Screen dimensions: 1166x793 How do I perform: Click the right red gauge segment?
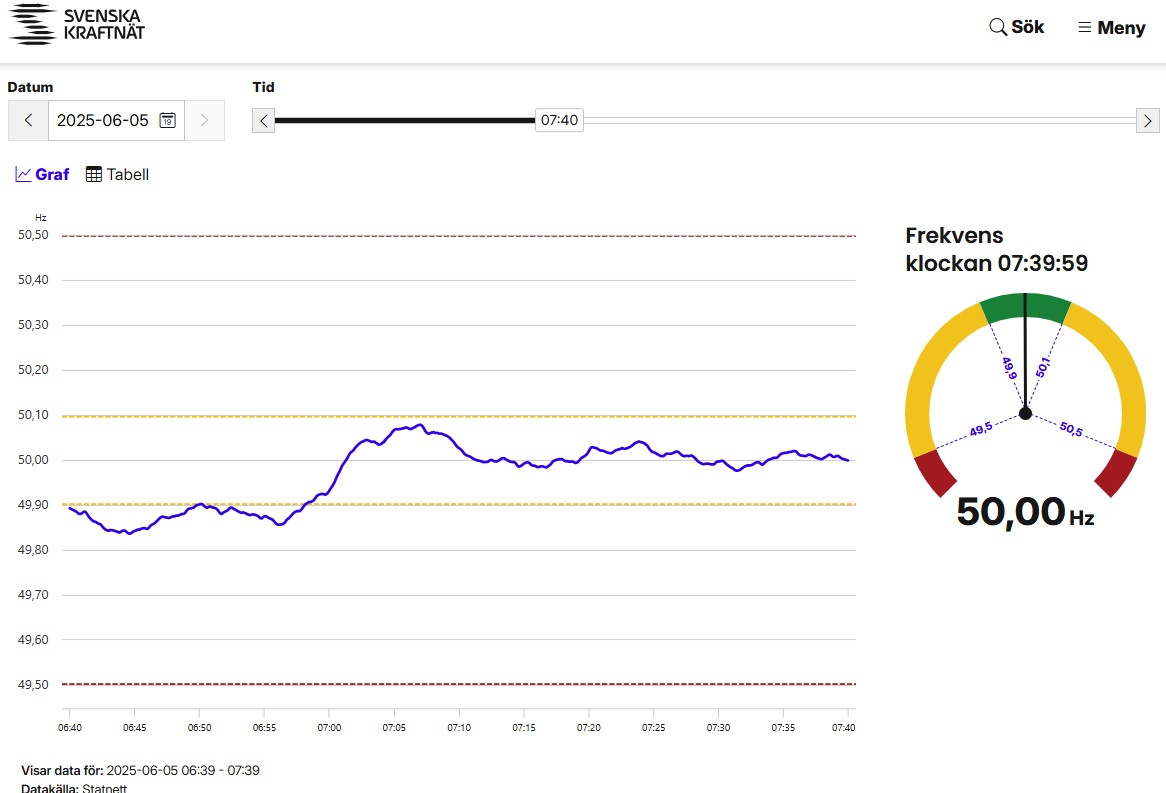coord(1116,472)
